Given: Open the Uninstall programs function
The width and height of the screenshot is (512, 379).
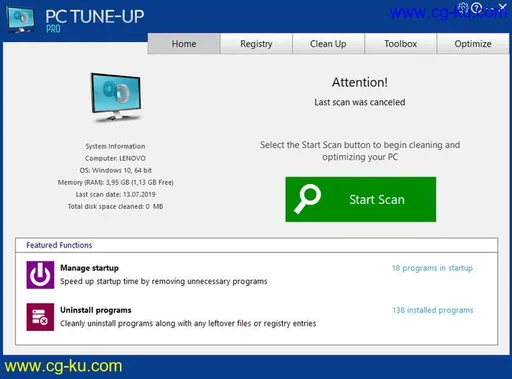Looking at the screenshot, I should pyautogui.click(x=96, y=310).
